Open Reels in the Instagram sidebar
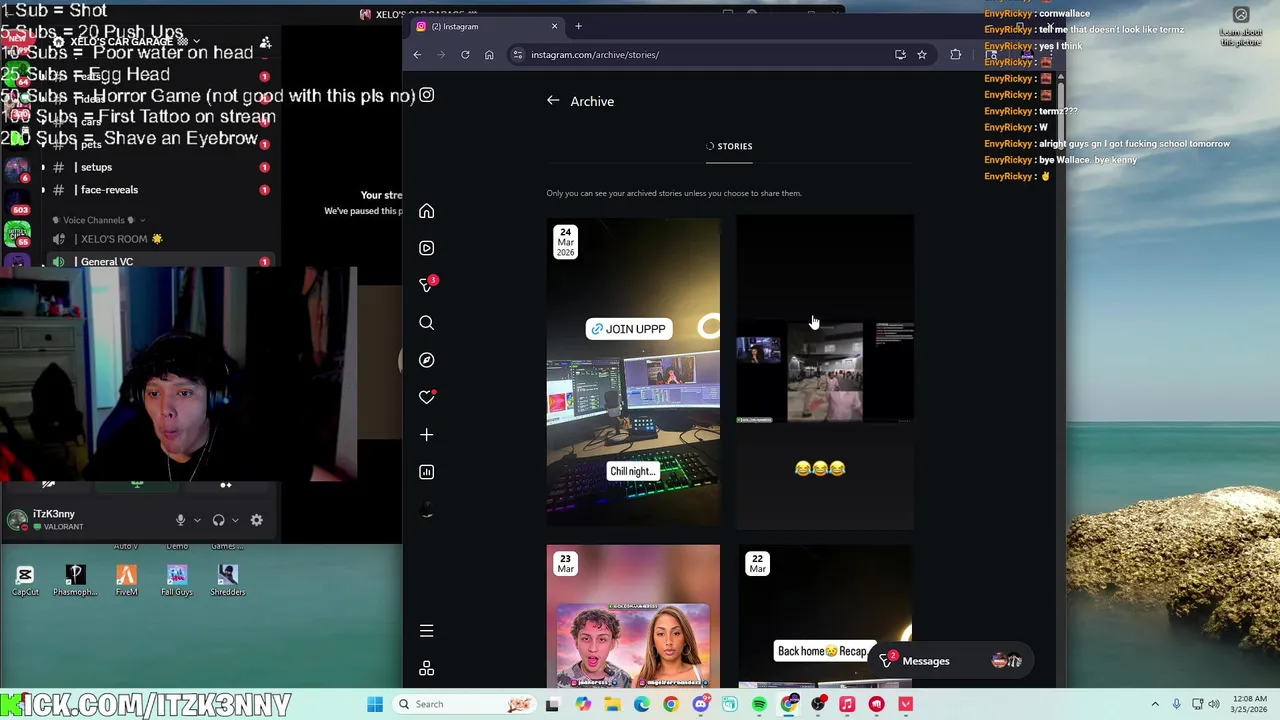The width and height of the screenshot is (1280, 720). tap(426, 248)
